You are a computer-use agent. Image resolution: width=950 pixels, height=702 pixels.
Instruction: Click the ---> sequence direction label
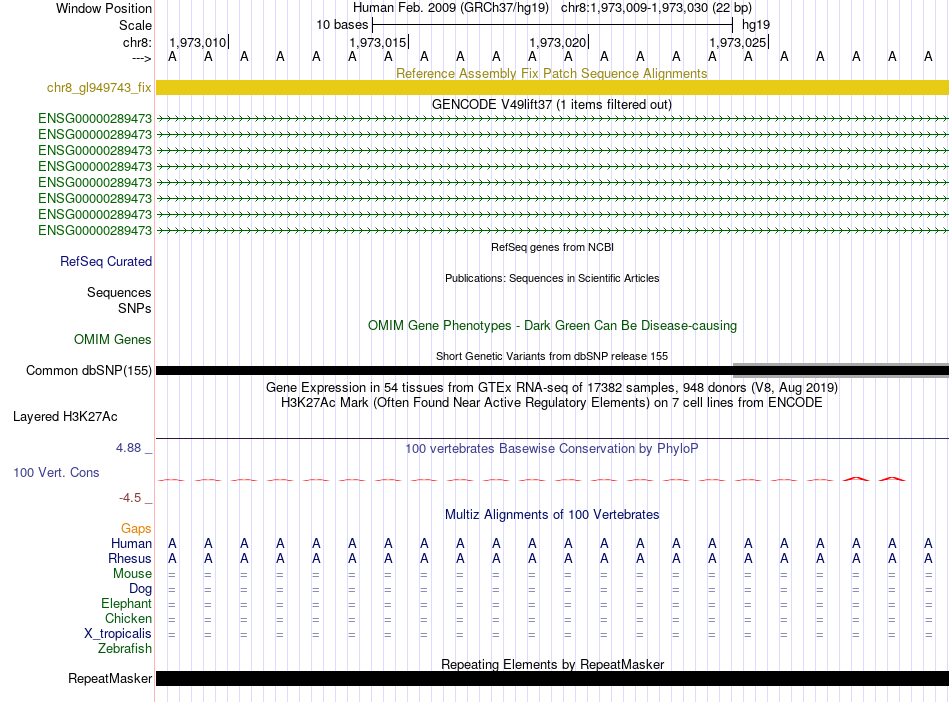(141, 59)
